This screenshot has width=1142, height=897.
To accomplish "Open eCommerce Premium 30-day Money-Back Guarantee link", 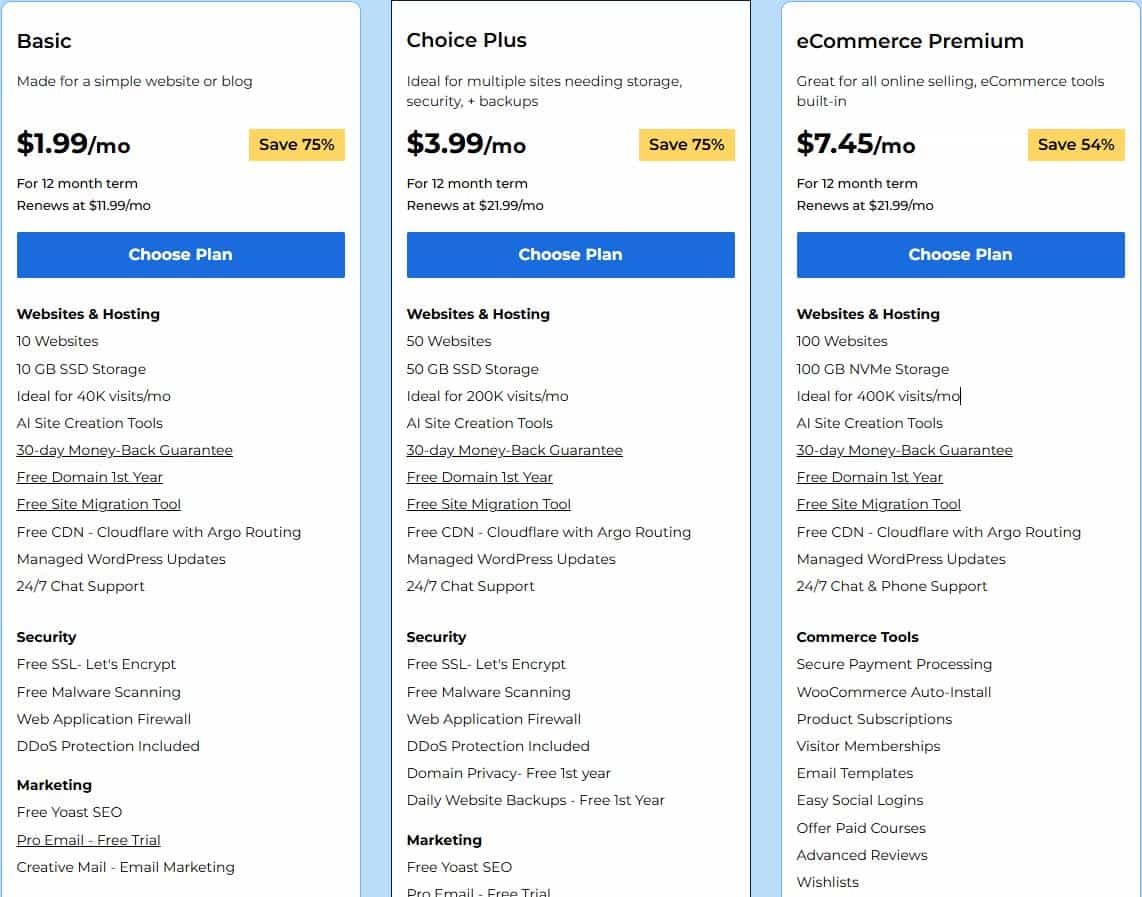I will [904, 450].
